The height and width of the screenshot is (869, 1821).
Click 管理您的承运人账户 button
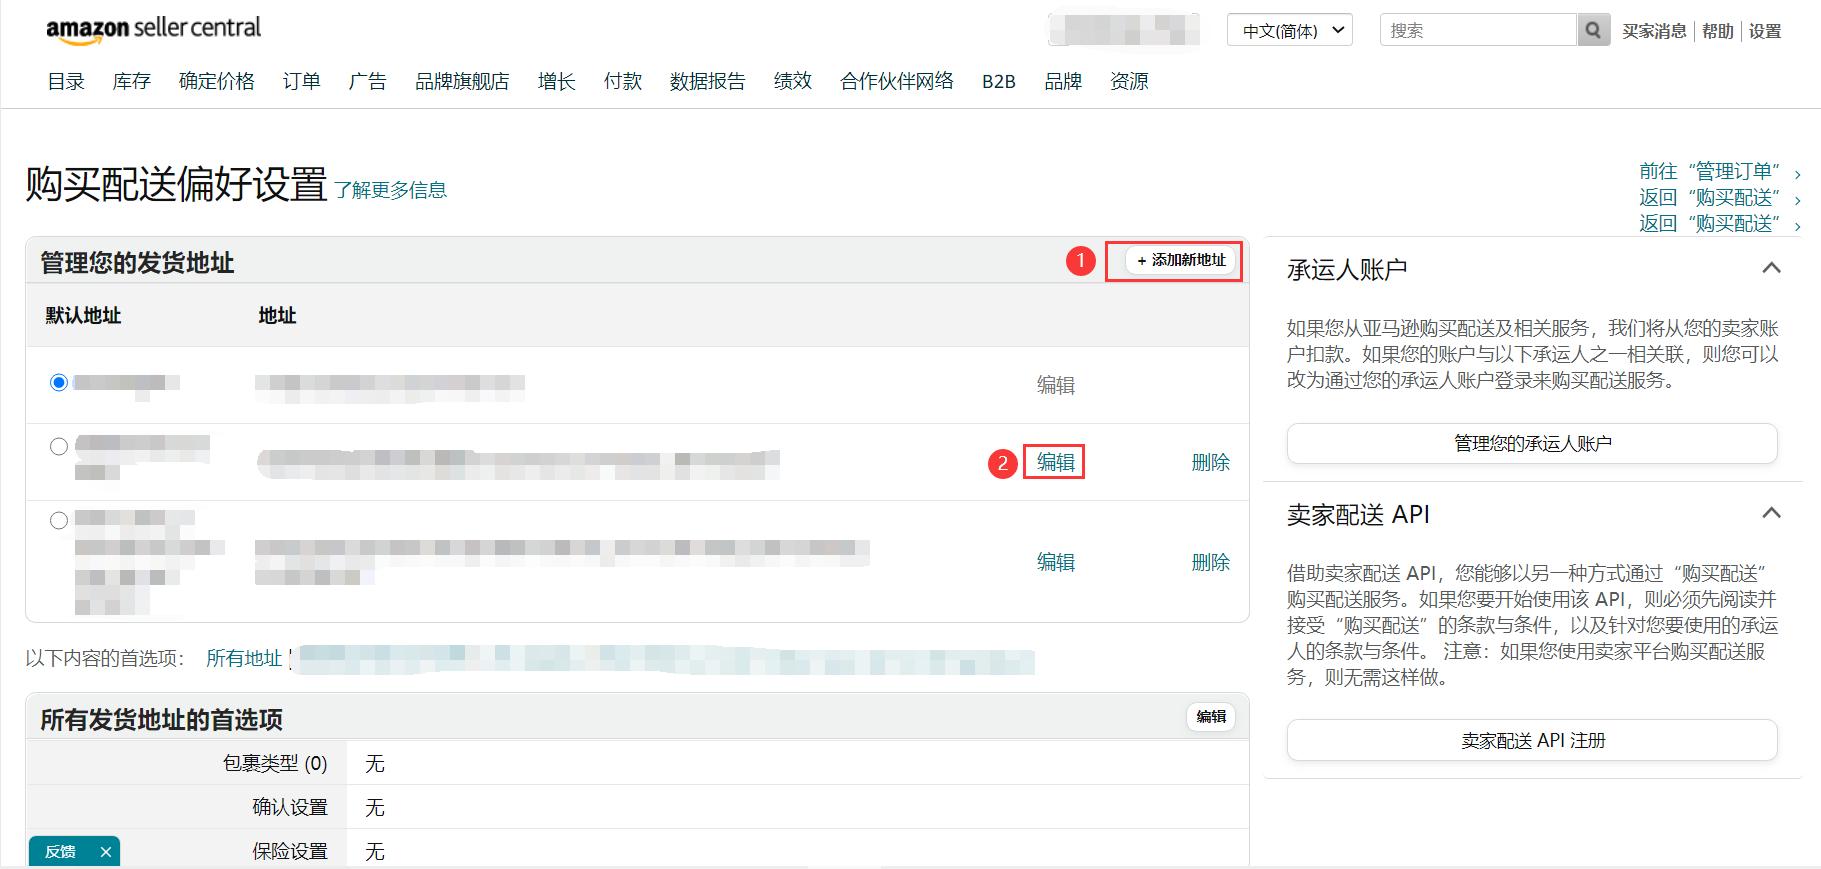[1532, 443]
